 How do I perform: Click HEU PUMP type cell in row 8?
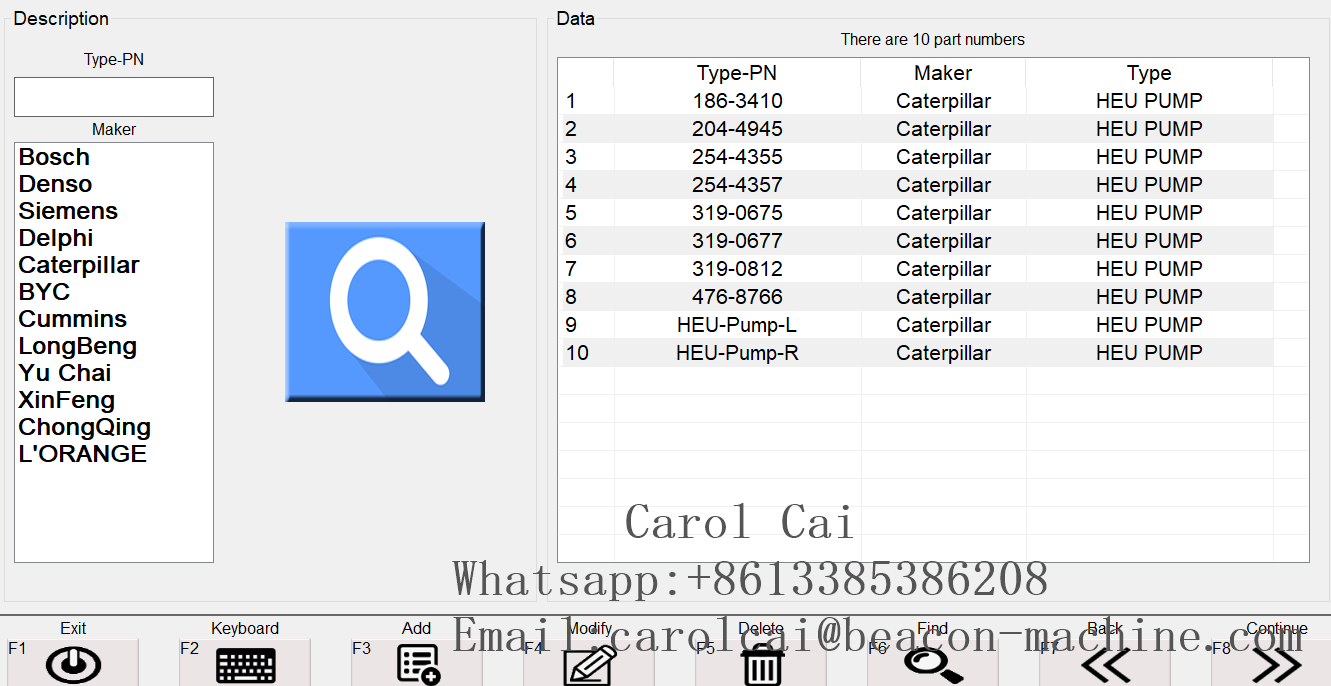[1149, 297]
